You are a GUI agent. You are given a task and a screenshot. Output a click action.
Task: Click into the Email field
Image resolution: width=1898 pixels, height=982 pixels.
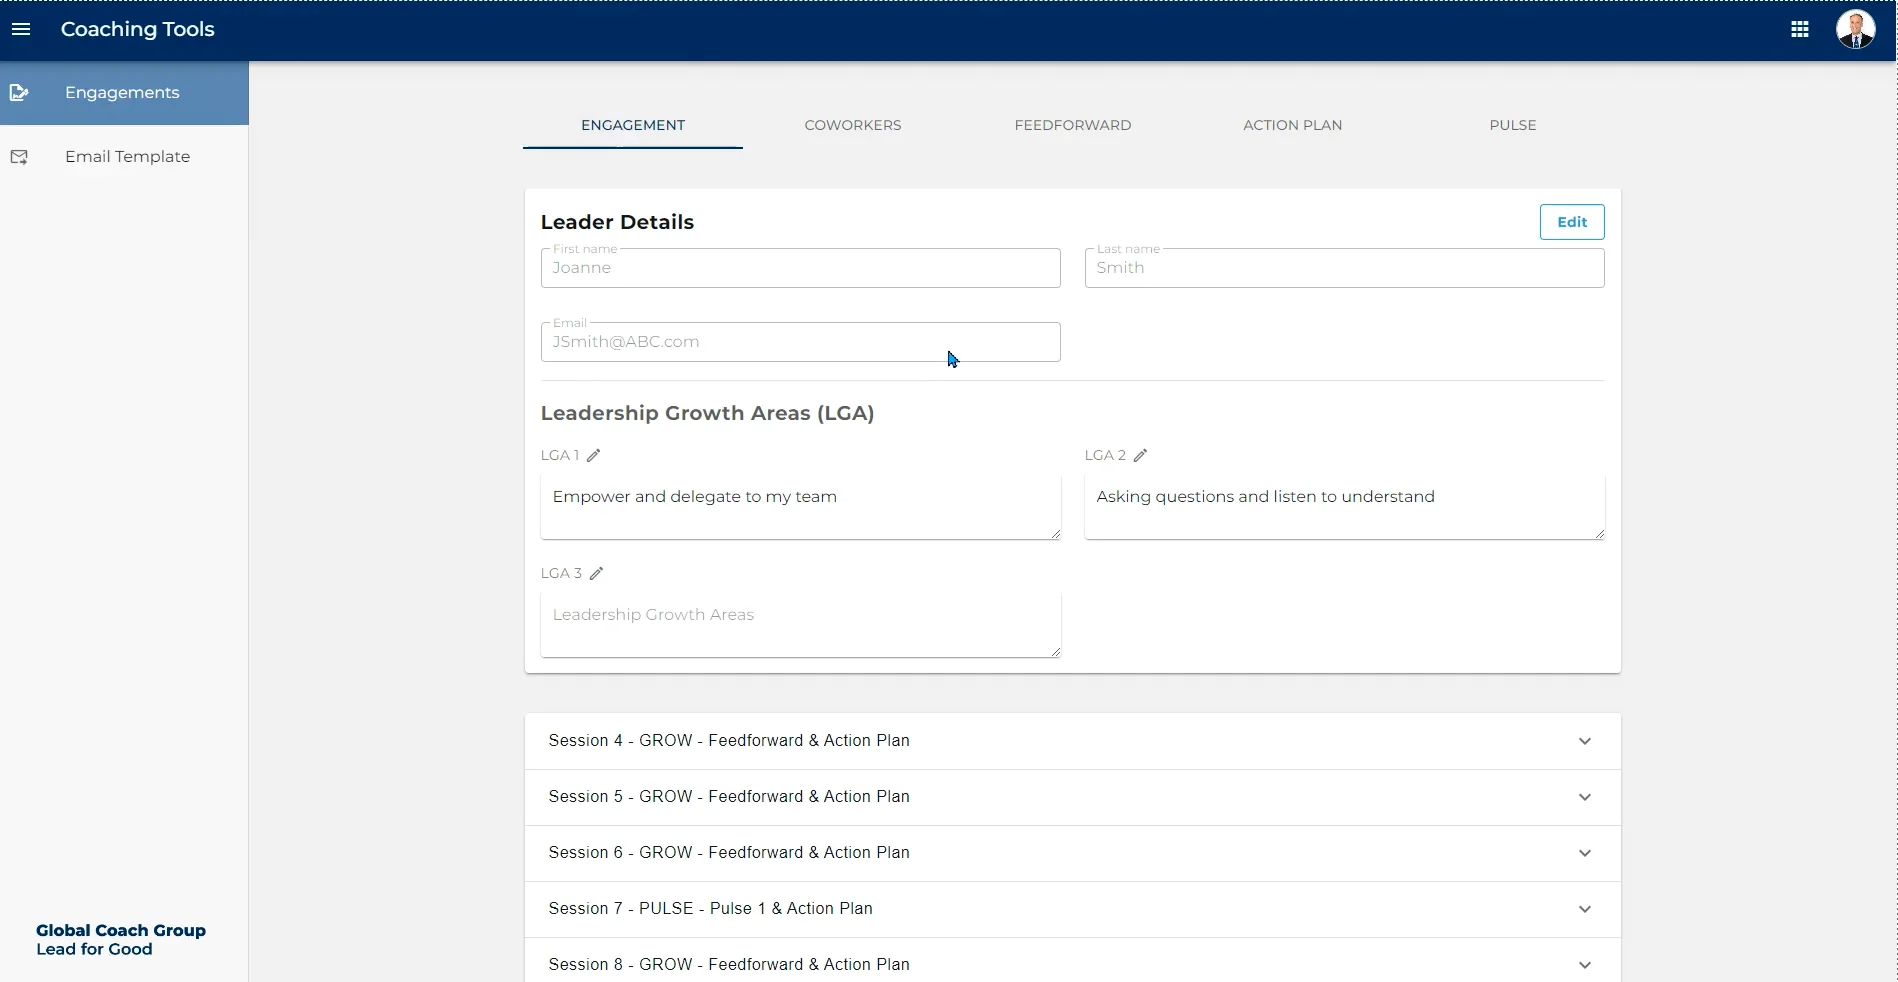point(801,342)
